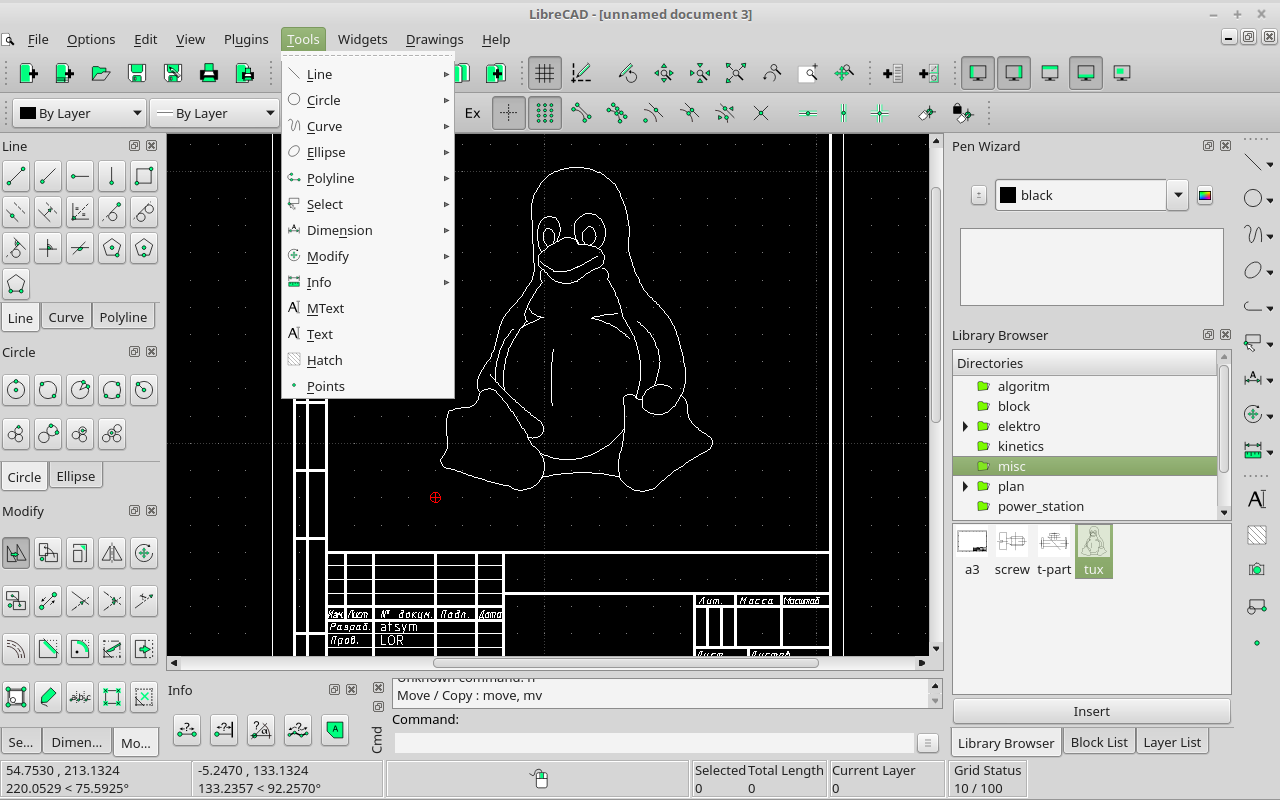Click the Print icon in the toolbar

click(x=209, y=73)
